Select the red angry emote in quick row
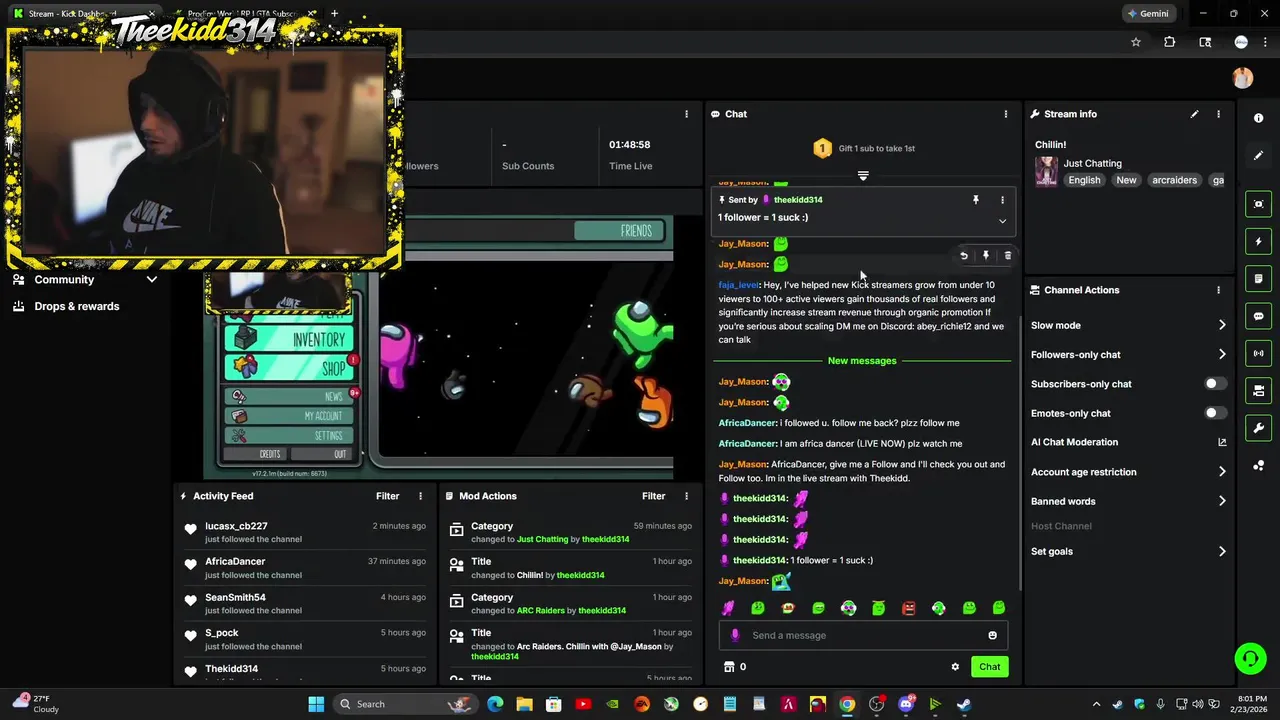The height and width of the screenshot is (720, 1280). pos(908,608)
